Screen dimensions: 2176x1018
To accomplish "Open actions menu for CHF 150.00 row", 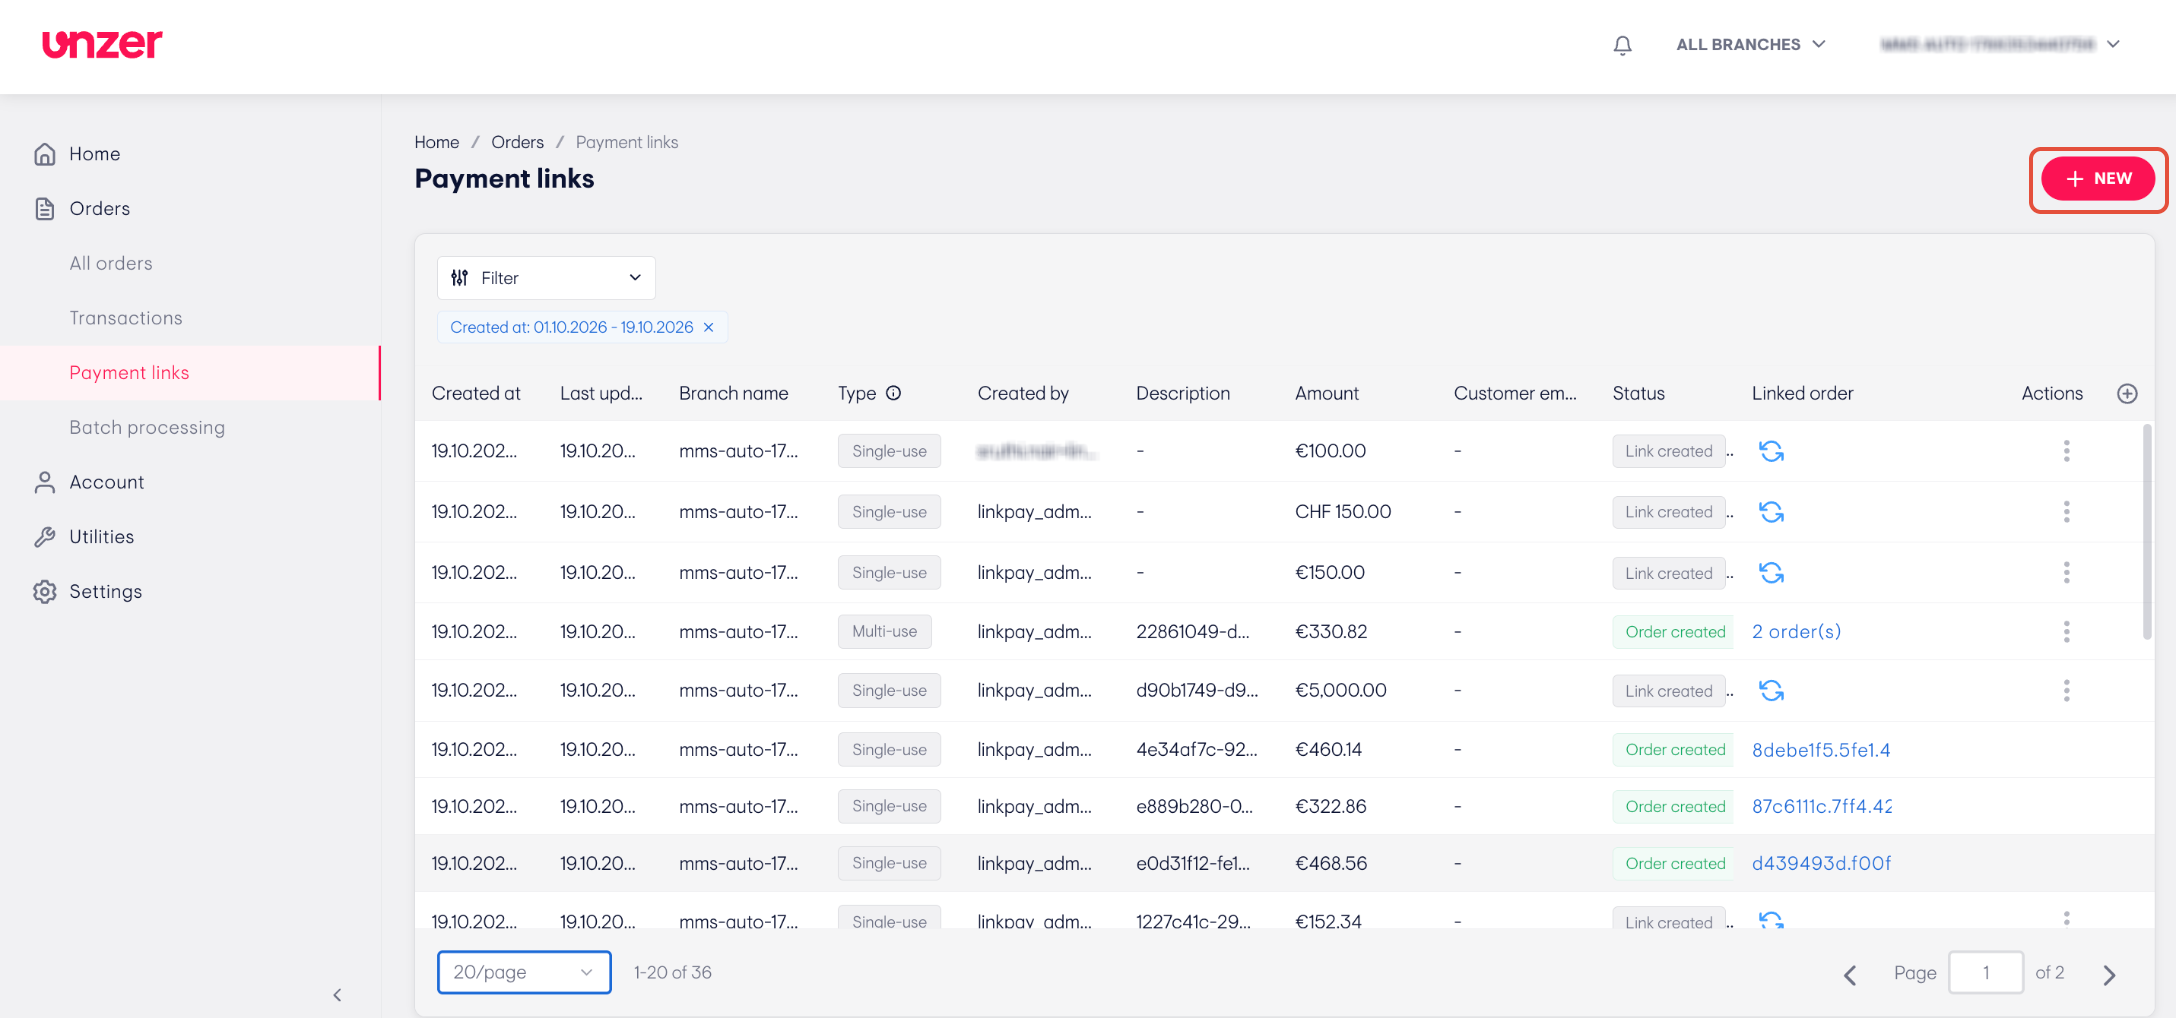I will click(2066, 512).
